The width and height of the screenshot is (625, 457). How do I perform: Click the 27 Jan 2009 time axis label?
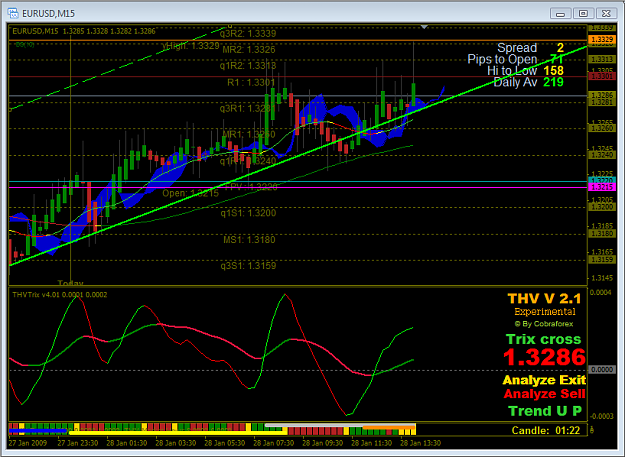[x=28, y=443]
